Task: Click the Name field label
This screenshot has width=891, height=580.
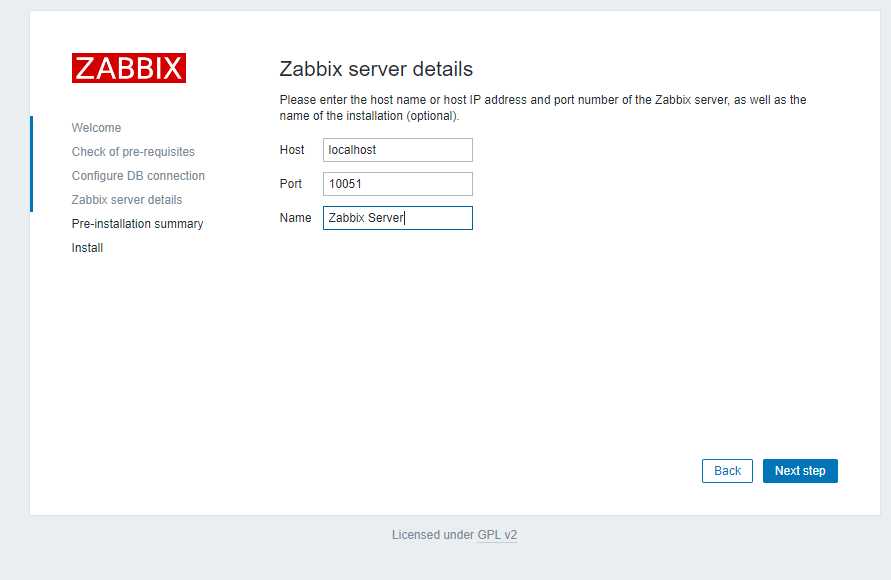Action: pyautogui.click(x=295, y=218)
